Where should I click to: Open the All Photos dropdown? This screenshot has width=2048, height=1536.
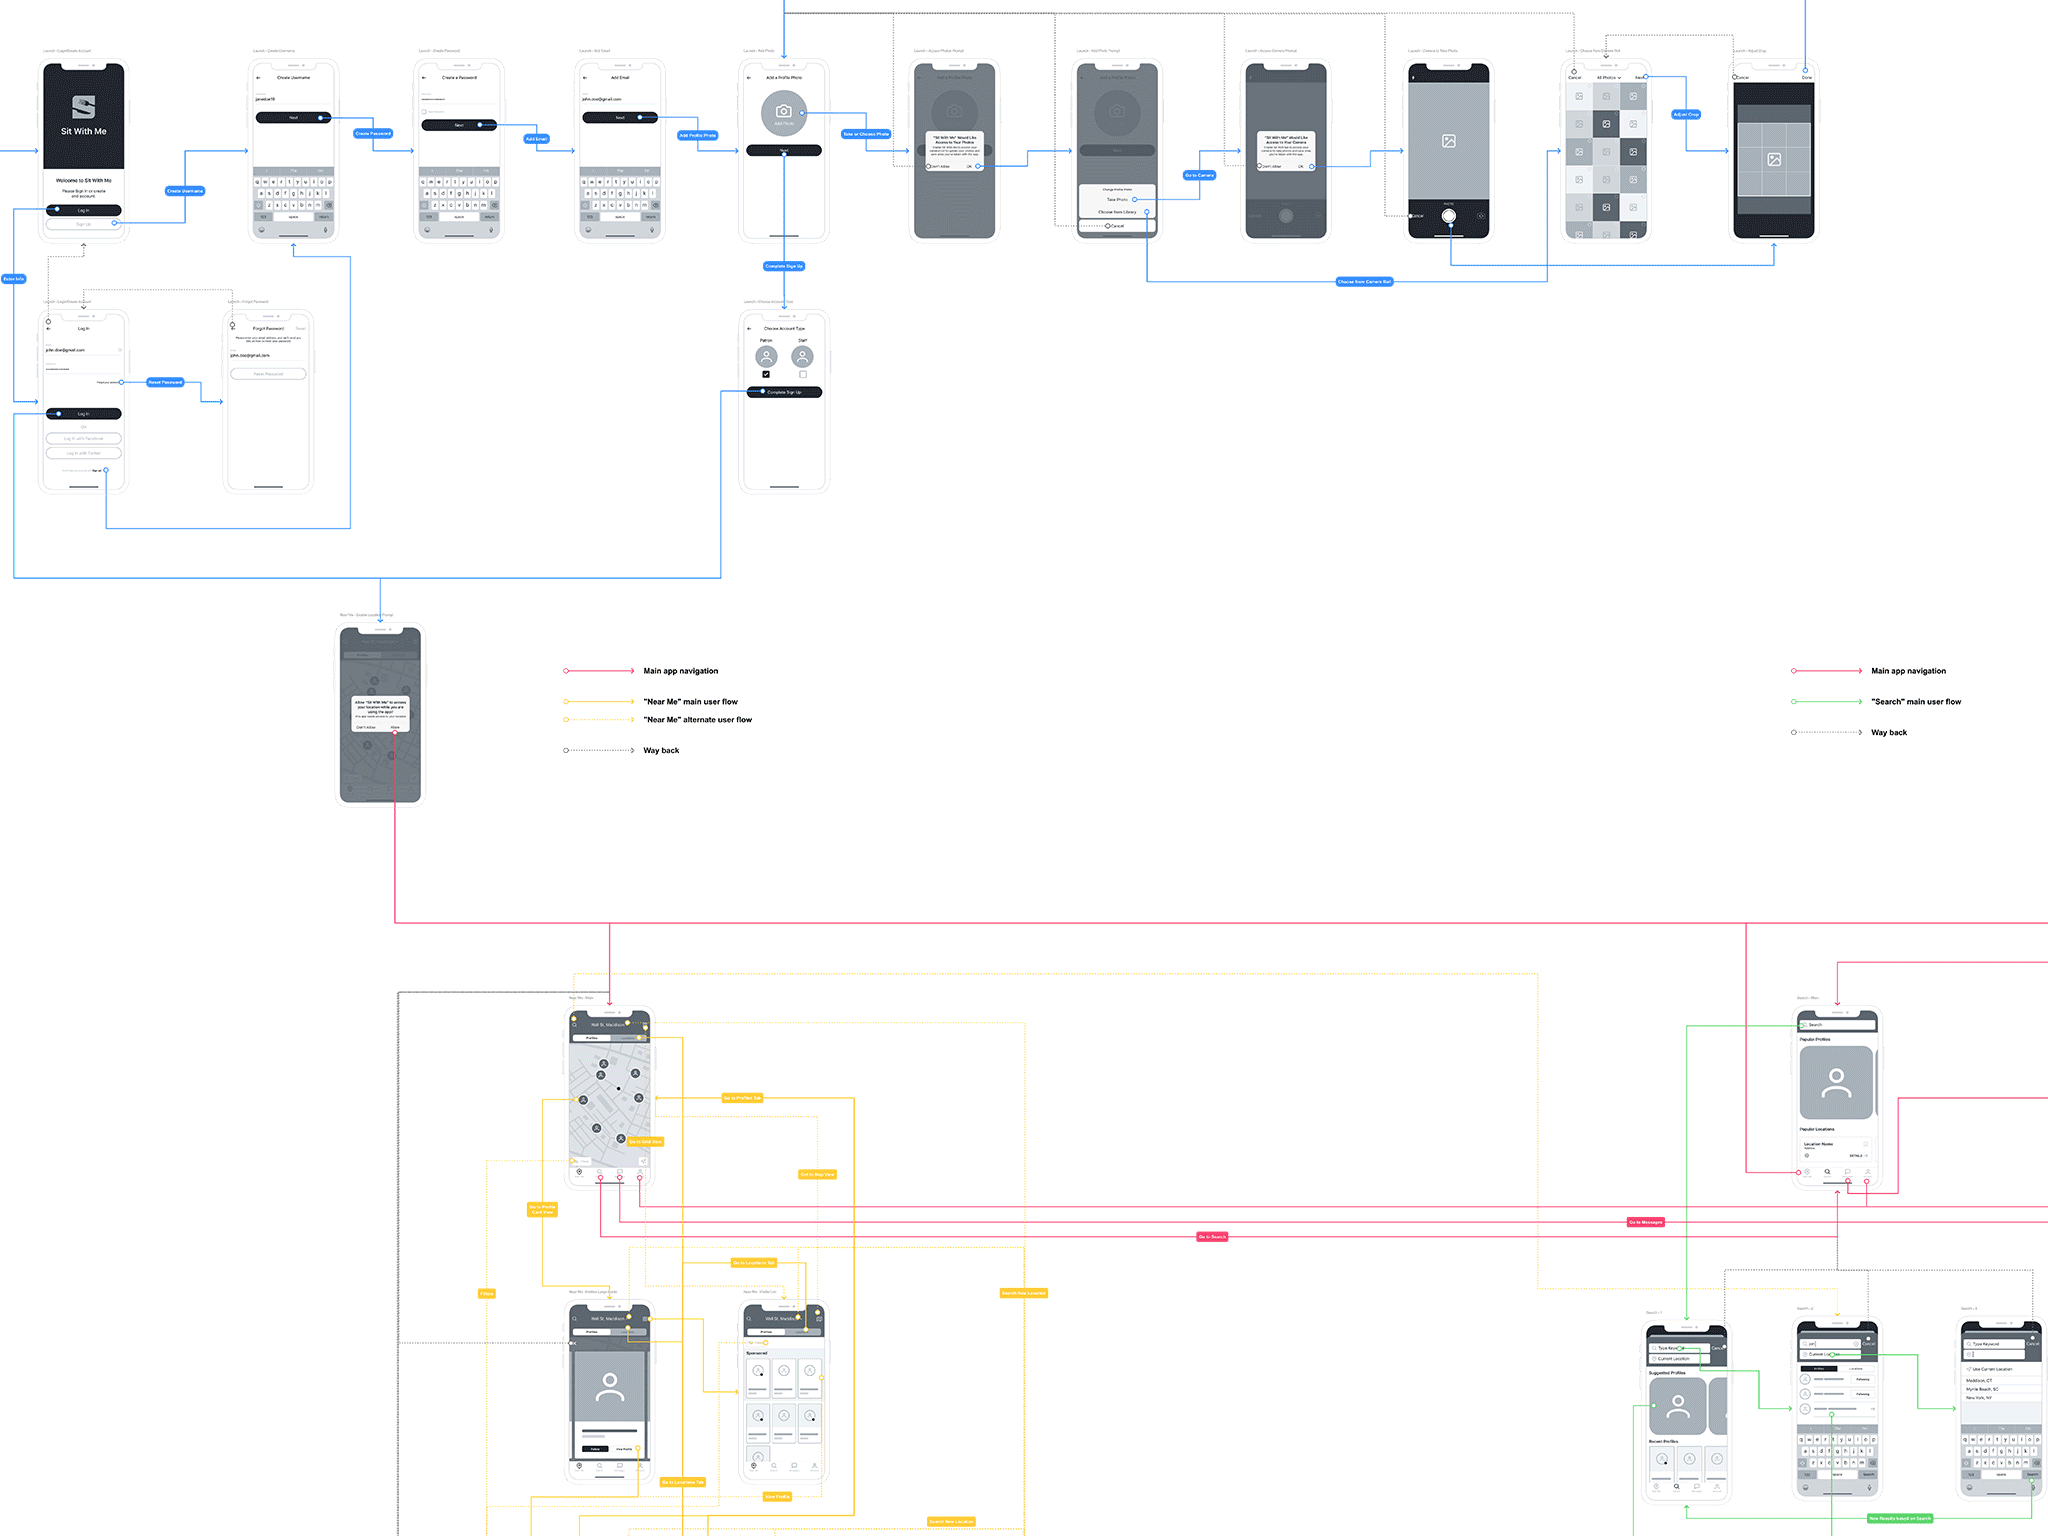click(x=1608, y=77)
